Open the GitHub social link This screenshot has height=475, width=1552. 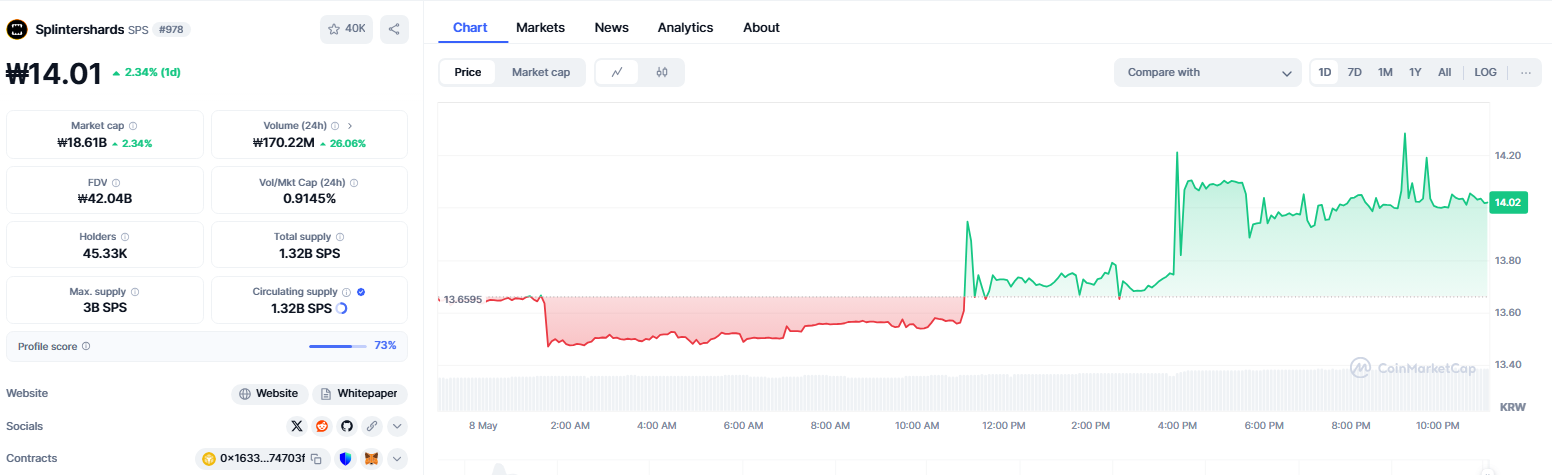coord(347,426)
